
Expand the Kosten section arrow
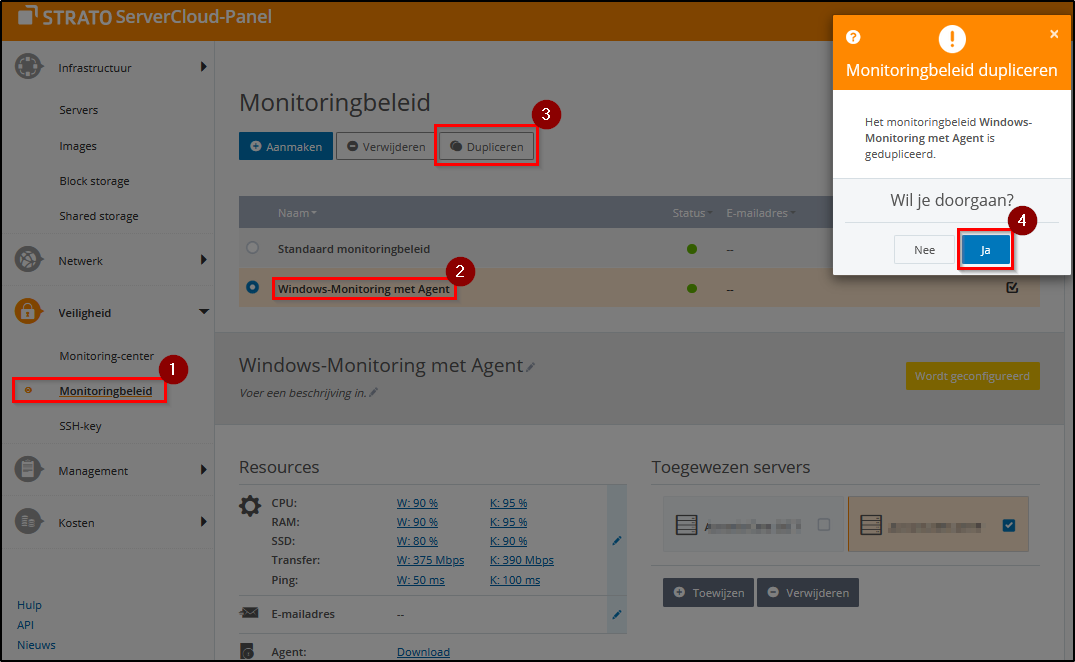(x=204, y=522)
